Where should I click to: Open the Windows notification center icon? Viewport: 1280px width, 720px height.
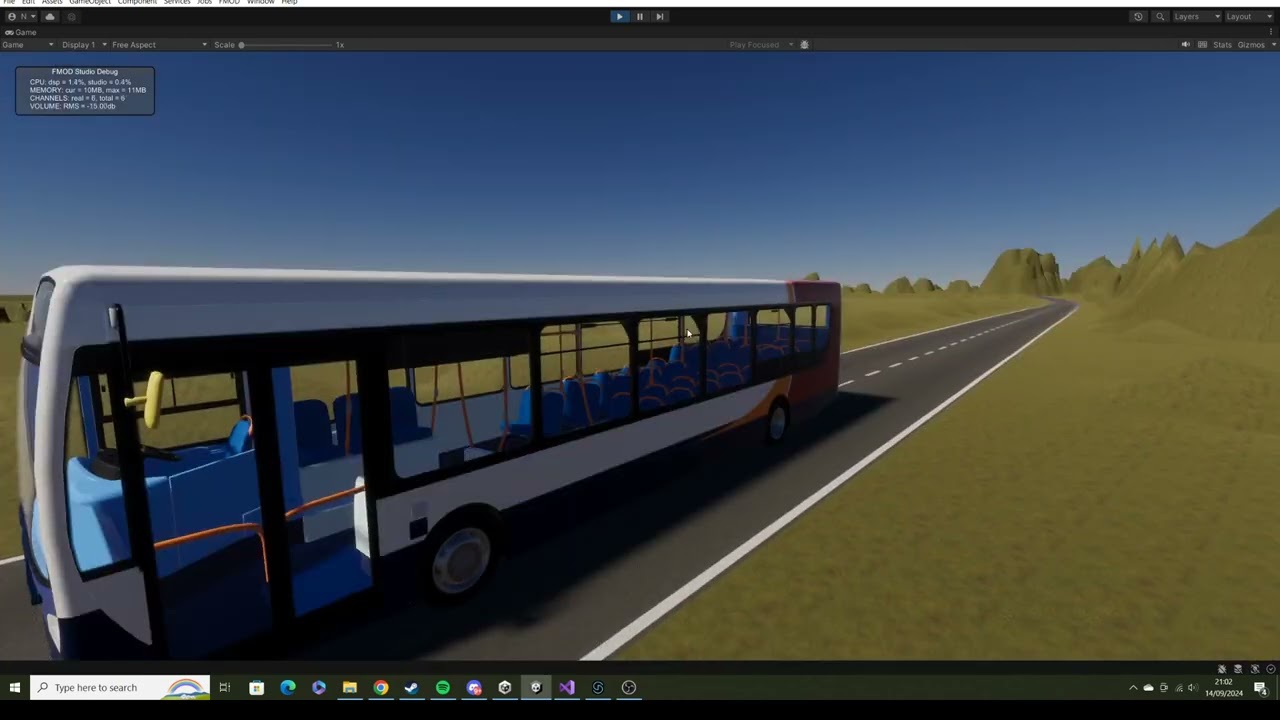click(1261, 688)
